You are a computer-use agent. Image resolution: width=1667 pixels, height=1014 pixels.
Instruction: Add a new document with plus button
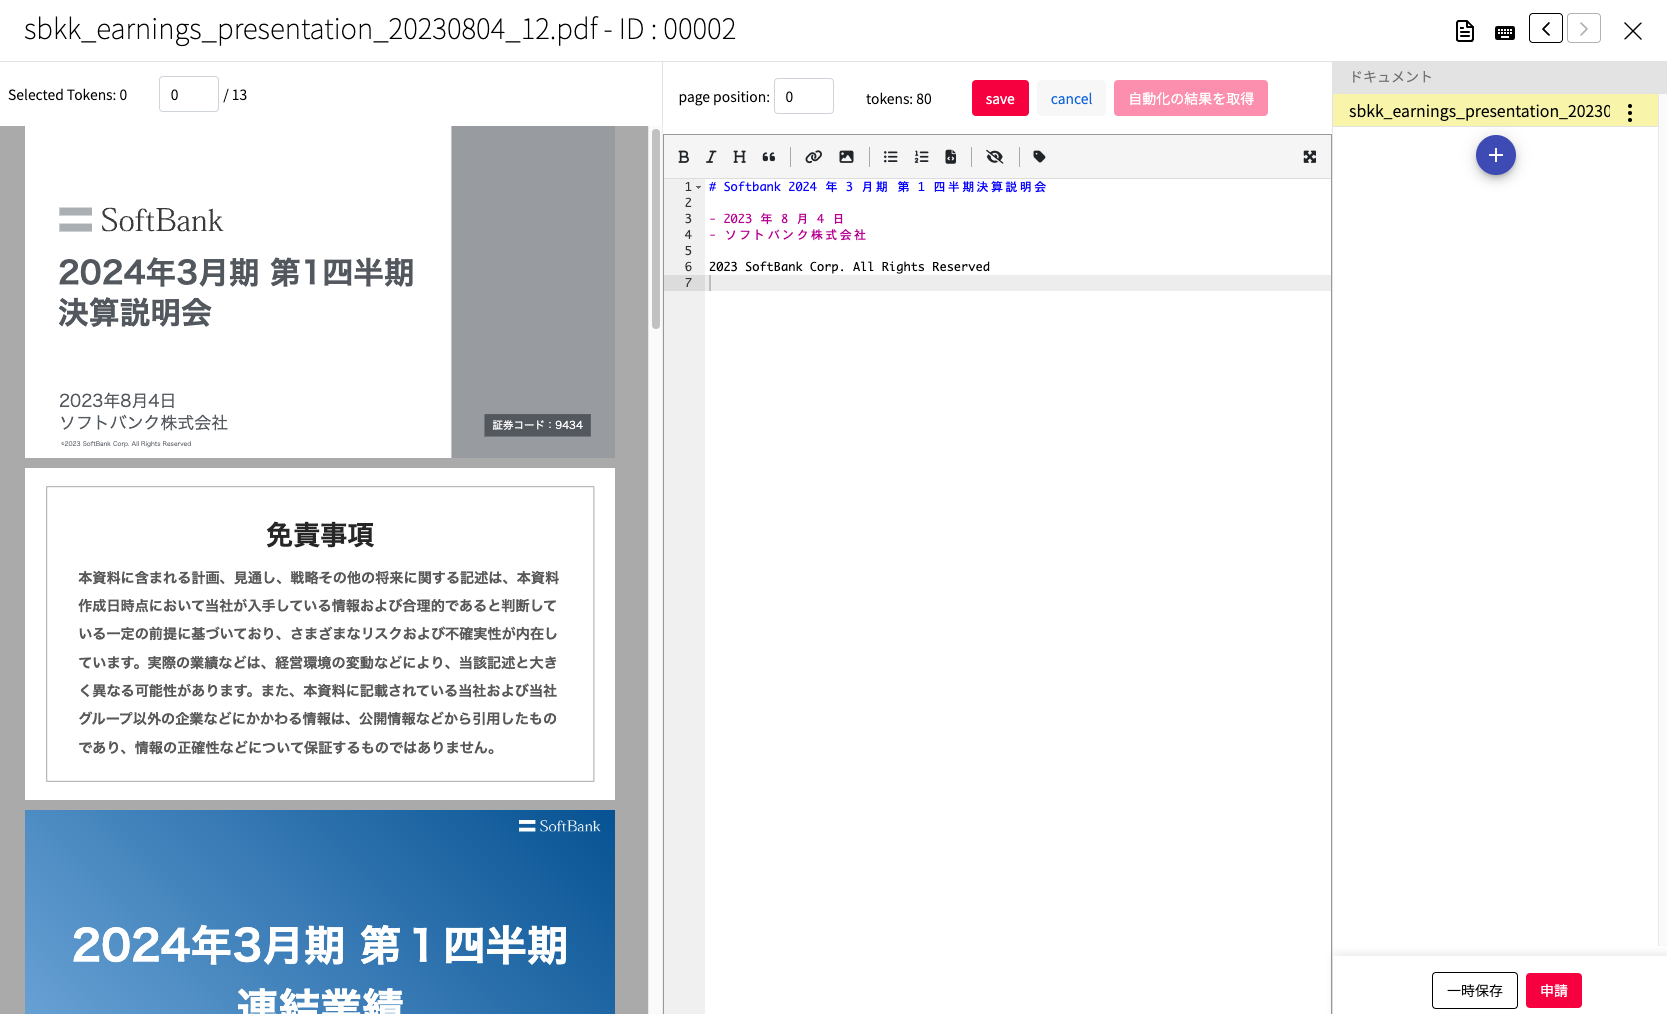[x=1496, y=155]
